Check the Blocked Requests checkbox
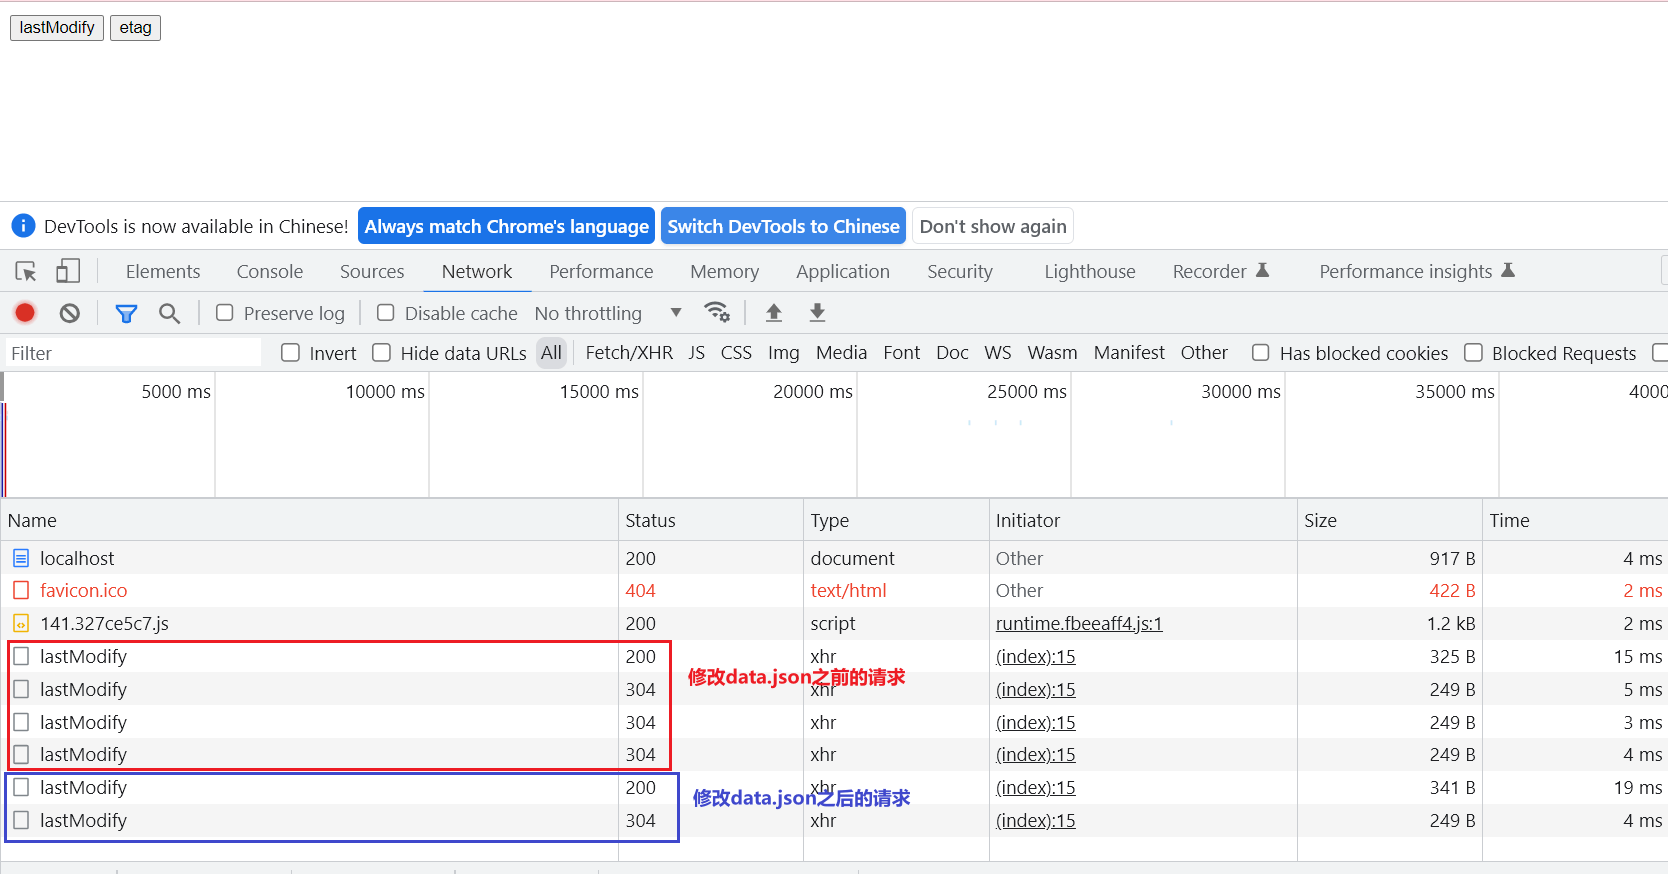Image resolution: width=1668 pixels, height=874 pixels. (1473, 352)
